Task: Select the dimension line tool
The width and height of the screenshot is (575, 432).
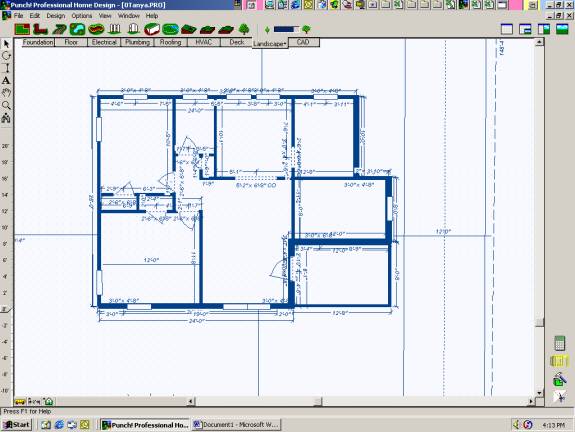Action: click(6, 68)
